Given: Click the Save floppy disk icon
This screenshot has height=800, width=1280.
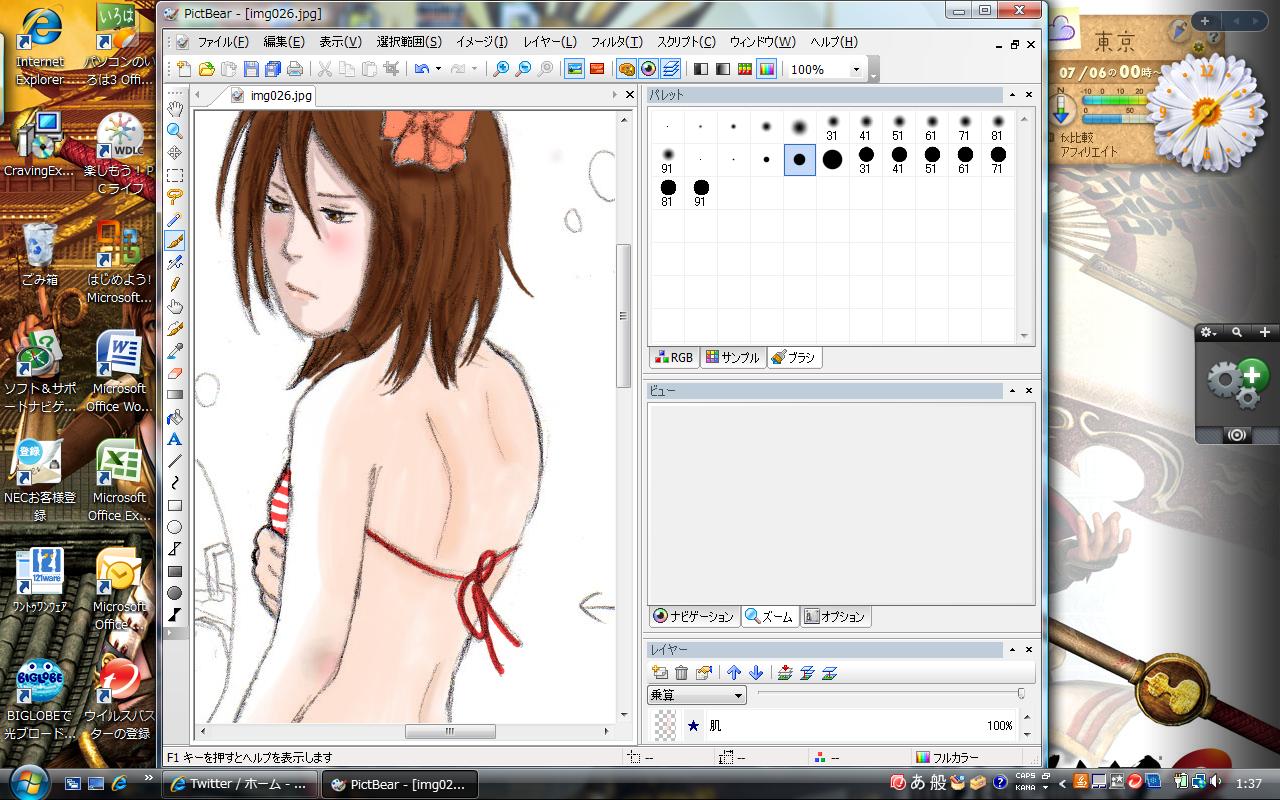Looking at the screenshot, I should [250, 69].
